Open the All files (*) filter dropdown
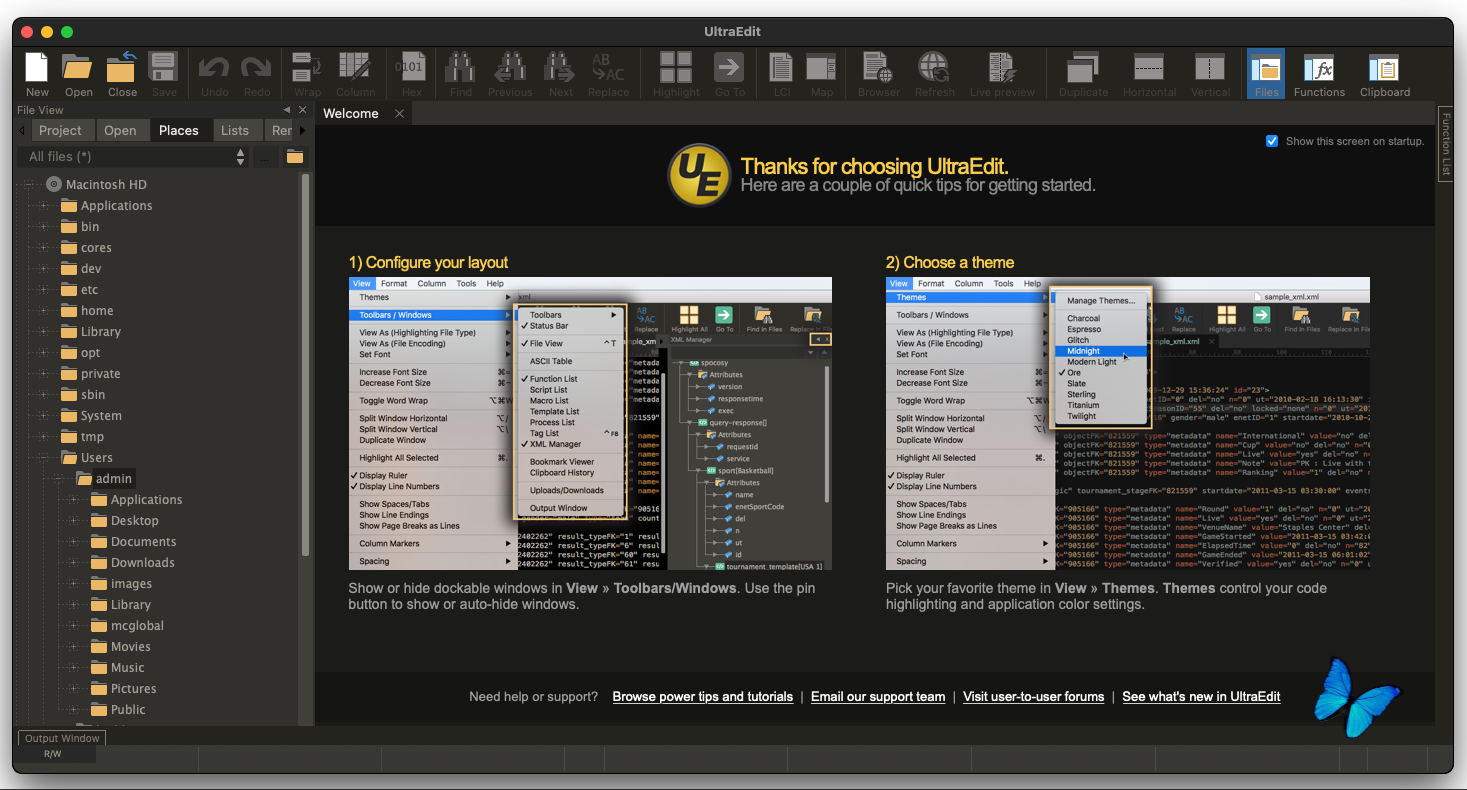 [x=134, y=157]
